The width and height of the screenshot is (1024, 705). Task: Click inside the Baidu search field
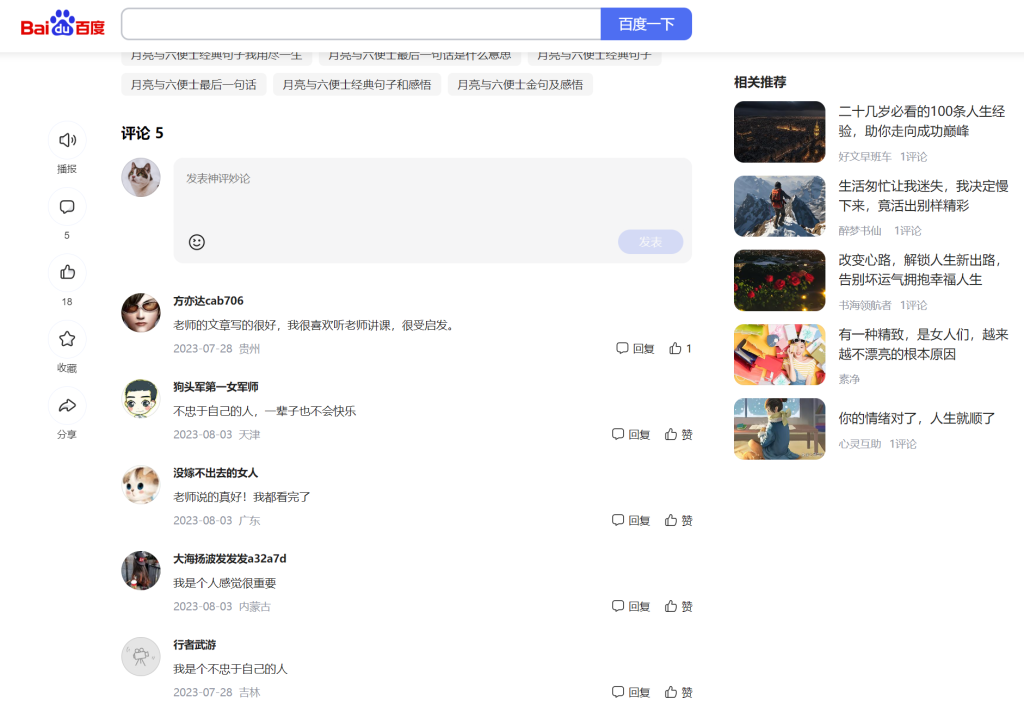360,24
